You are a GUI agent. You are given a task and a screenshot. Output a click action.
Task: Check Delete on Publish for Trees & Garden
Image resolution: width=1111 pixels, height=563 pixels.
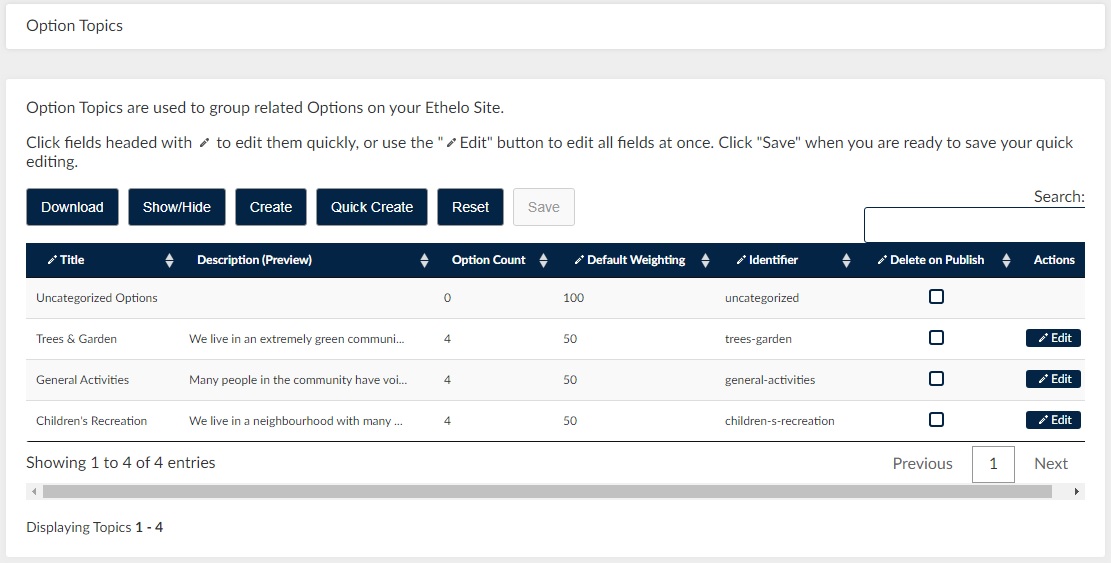(936, 338)
